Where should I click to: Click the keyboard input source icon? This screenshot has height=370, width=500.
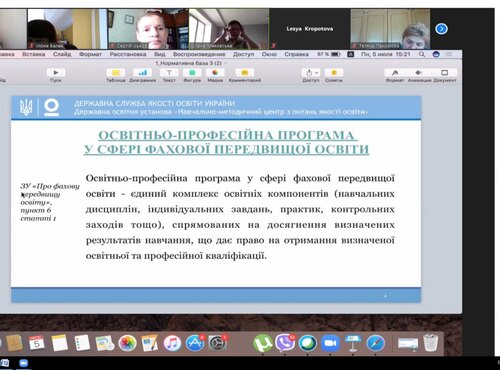tap(351, 54)
